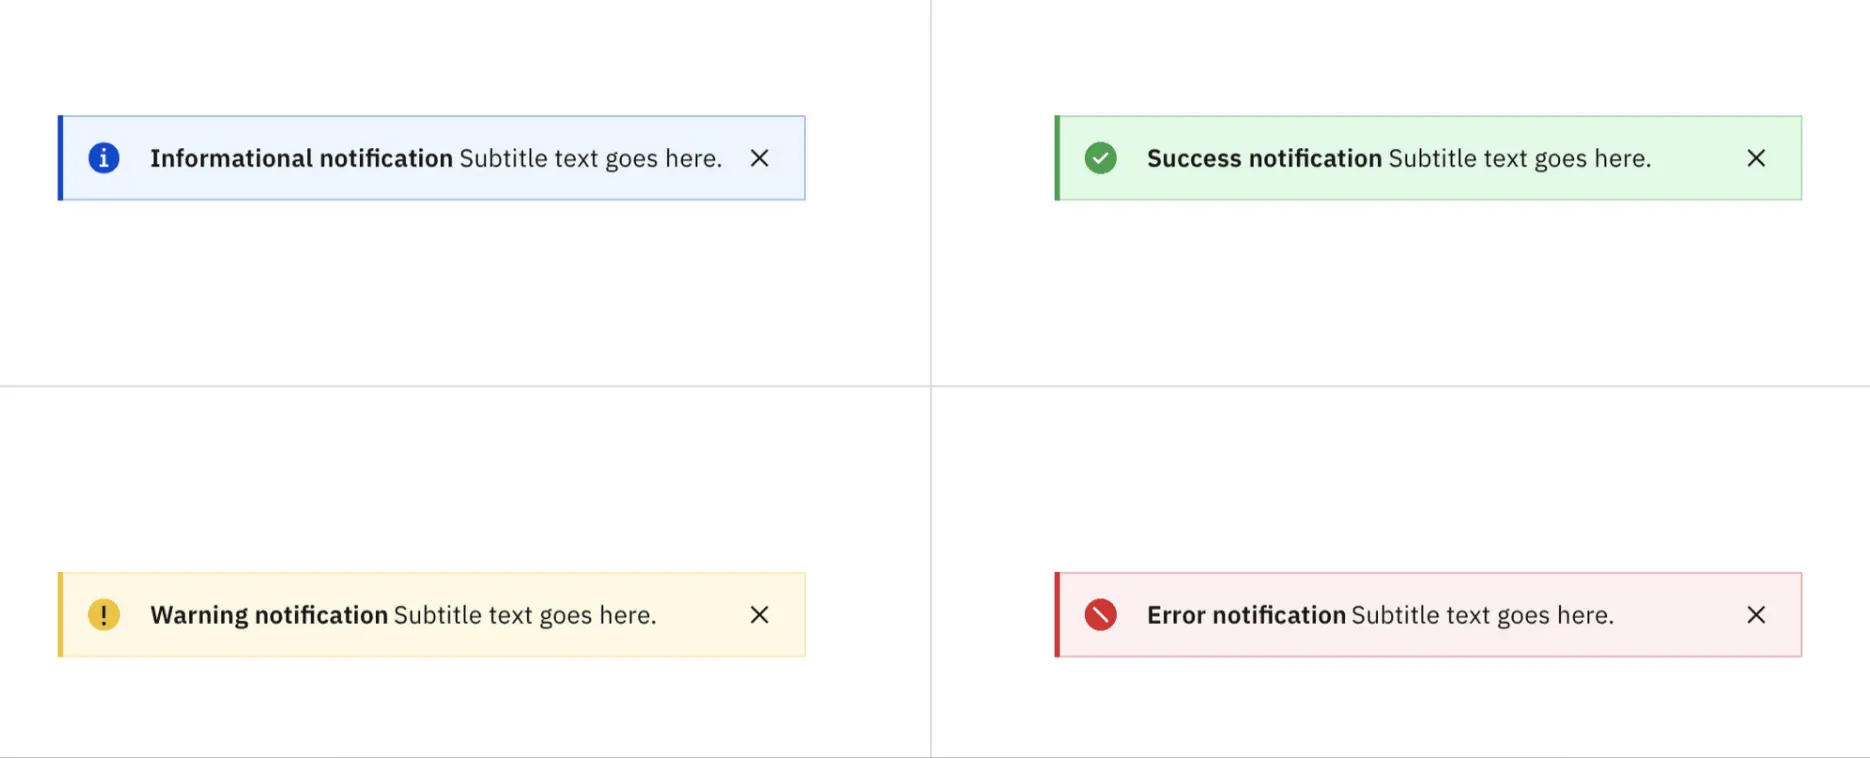Click subtitle text in the Error notification
Viewport: 1870px width, 758px height.
pyautogui.click(x=1483, y=615)
